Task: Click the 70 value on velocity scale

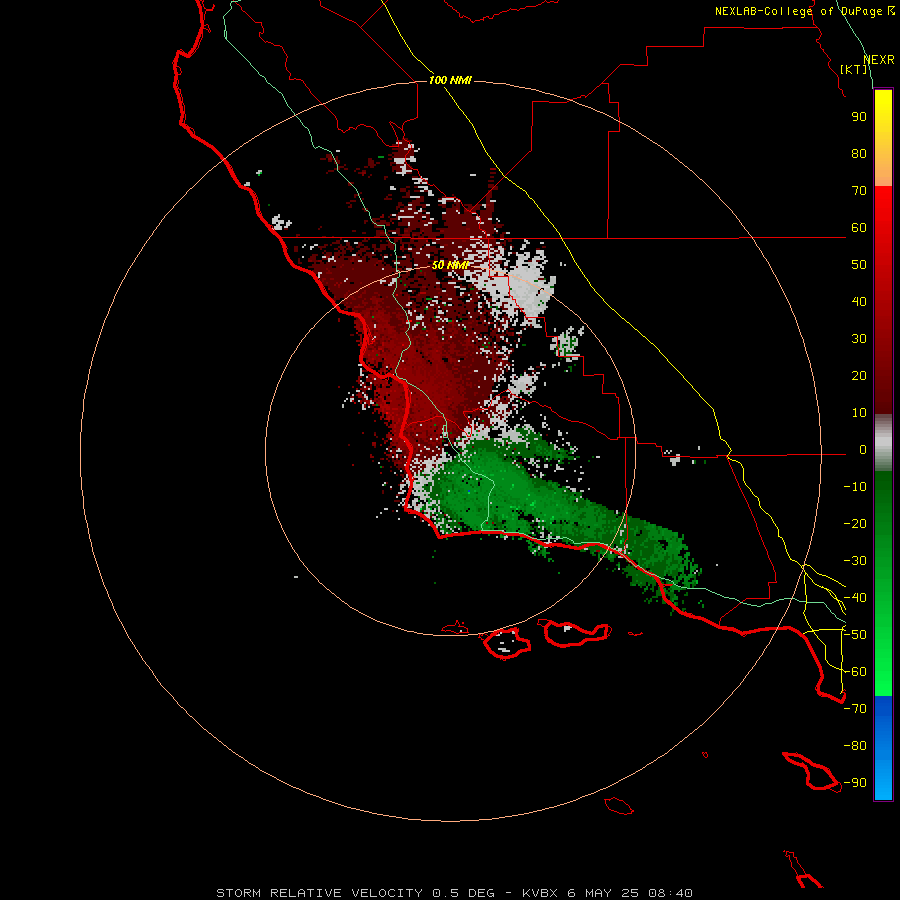Action: (x=859, y=191)
